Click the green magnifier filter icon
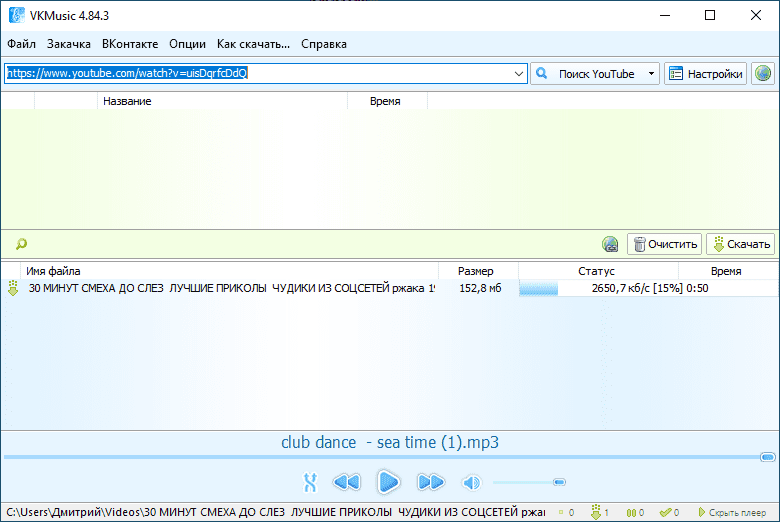 21,244
